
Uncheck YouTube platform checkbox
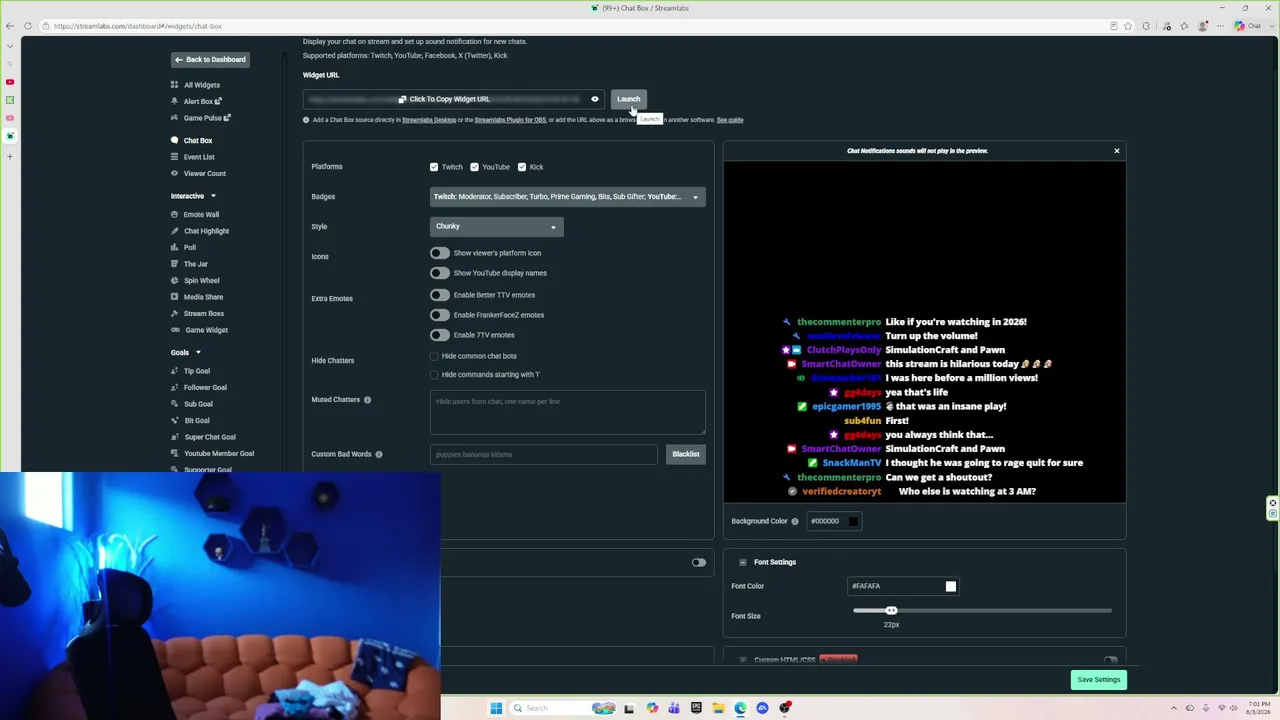pos(474,167)
